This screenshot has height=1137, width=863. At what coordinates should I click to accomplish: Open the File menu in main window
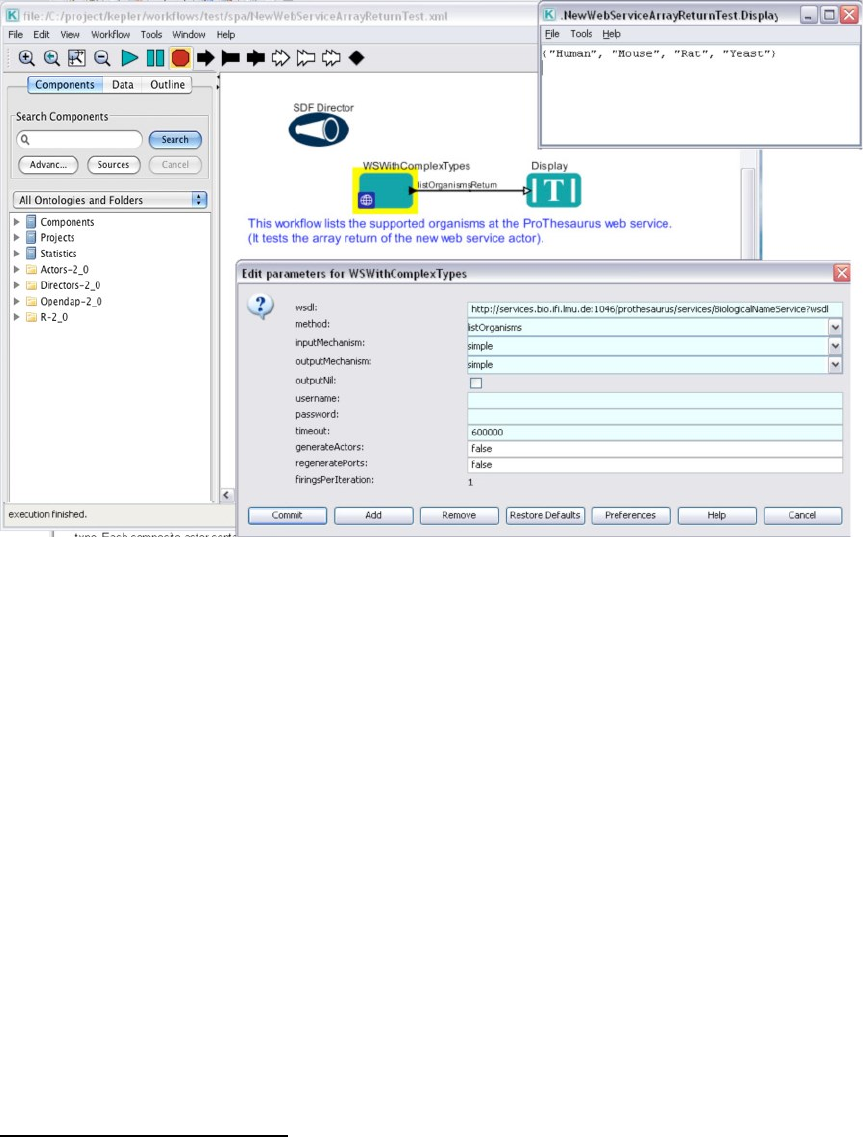click(x=15, y=35)
